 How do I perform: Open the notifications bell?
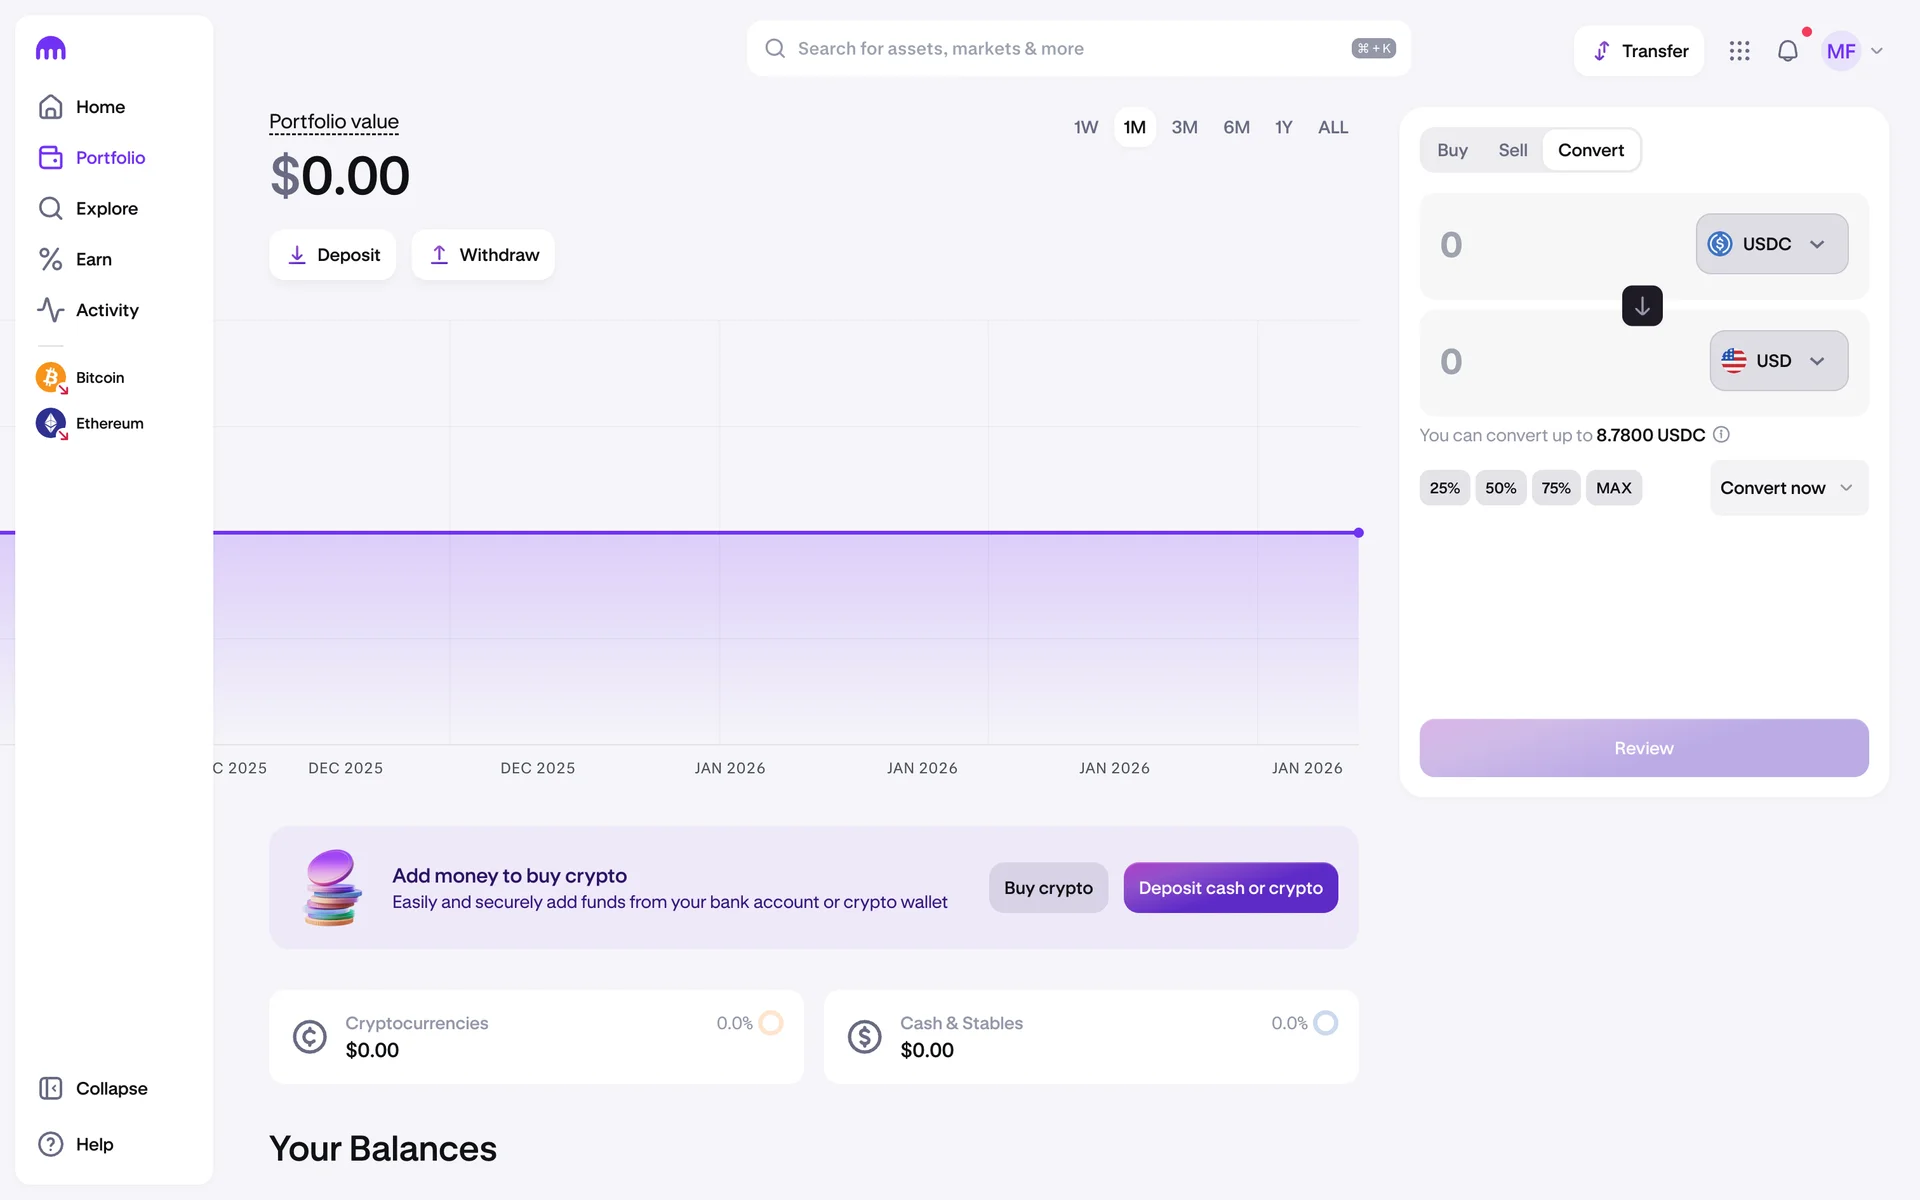click(x=1787, y=51)
